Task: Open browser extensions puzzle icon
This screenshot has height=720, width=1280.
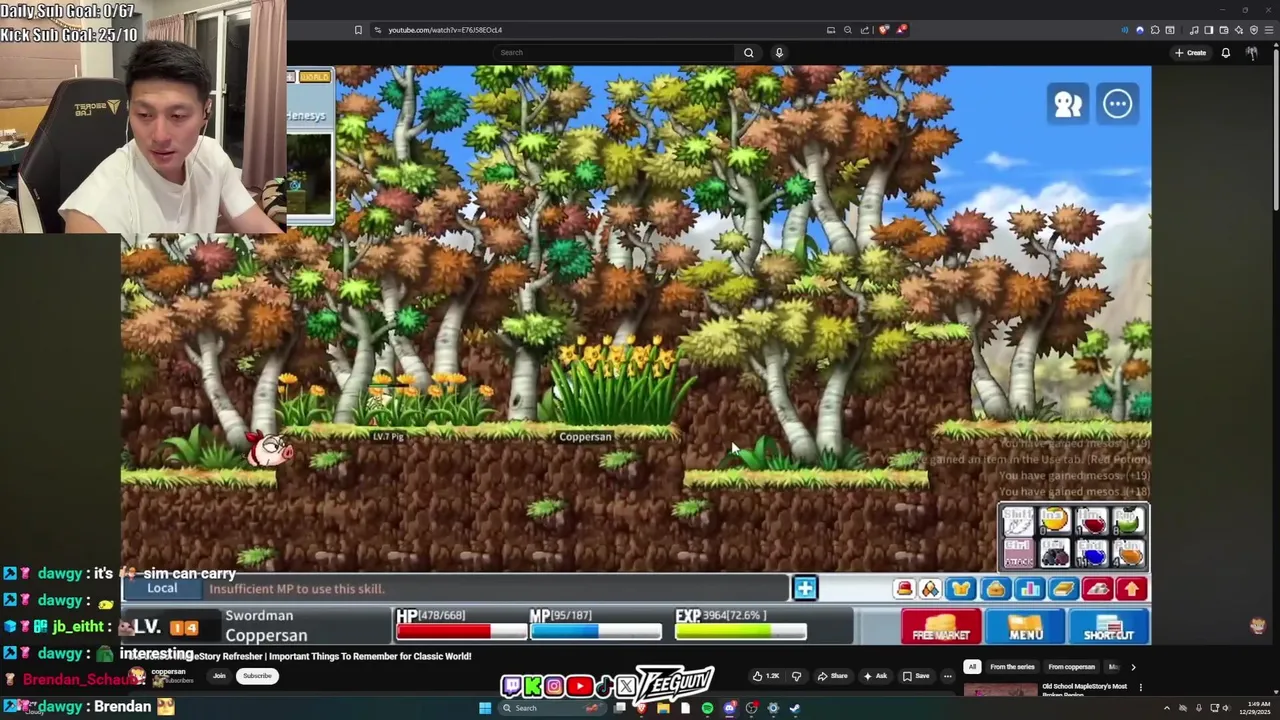Action: point(1155,30)
